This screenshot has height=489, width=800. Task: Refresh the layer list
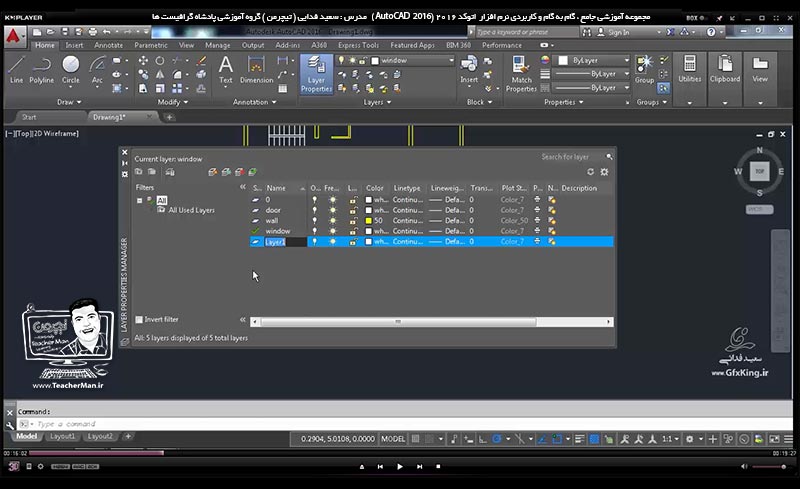point(590,172)
